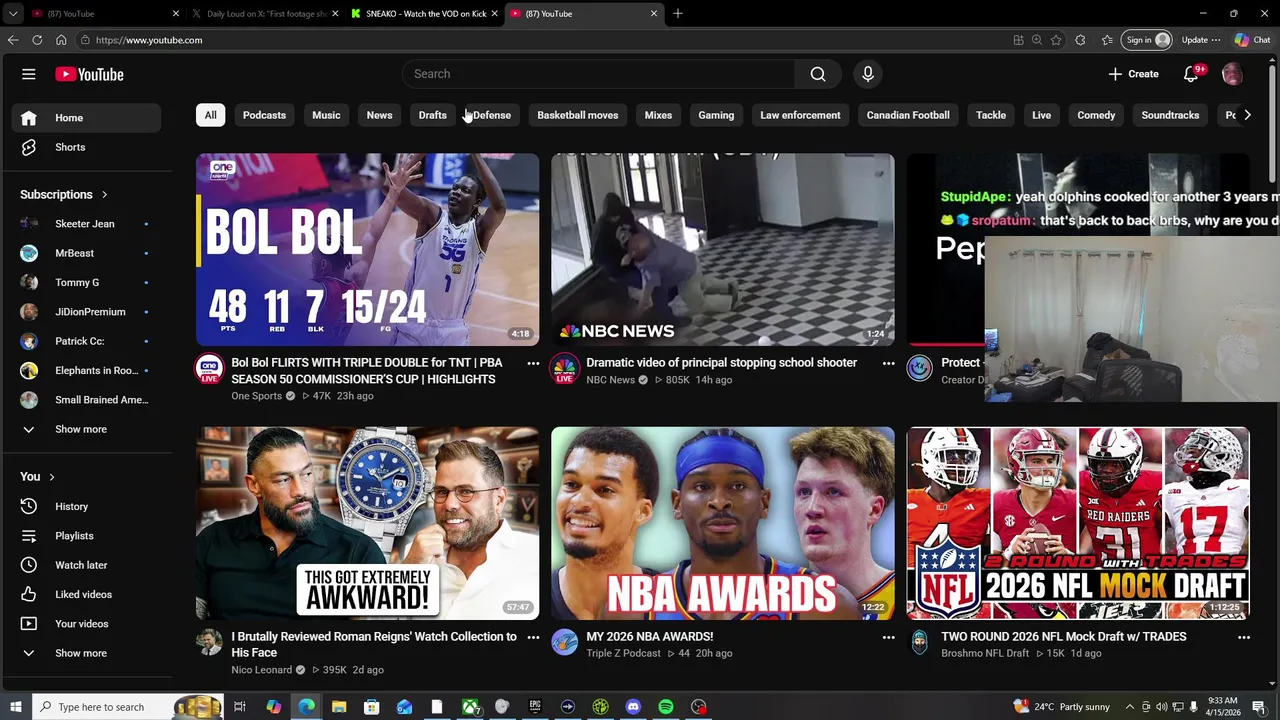The width and height of the screenshot is (1280, 720).
Task: Click the Nico Leonard channel avatar
Action: pos(209,641)
